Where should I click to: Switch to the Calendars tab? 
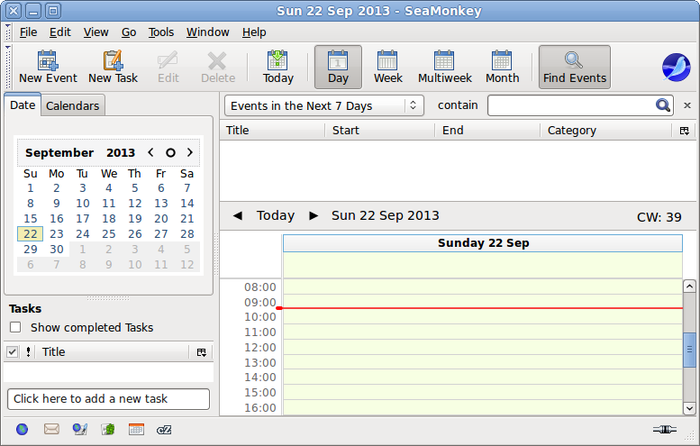point(72,106)
